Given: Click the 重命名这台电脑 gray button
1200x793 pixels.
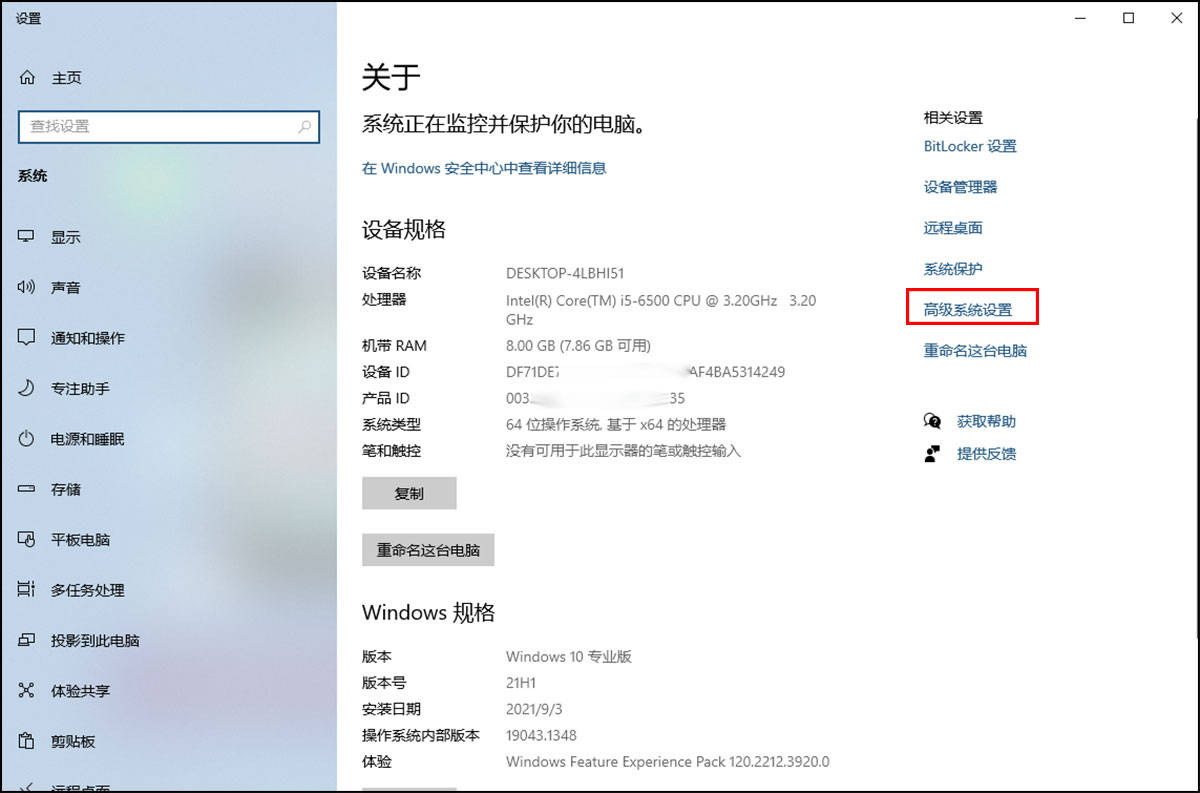Looking at the screenshot, I should 428,550.
